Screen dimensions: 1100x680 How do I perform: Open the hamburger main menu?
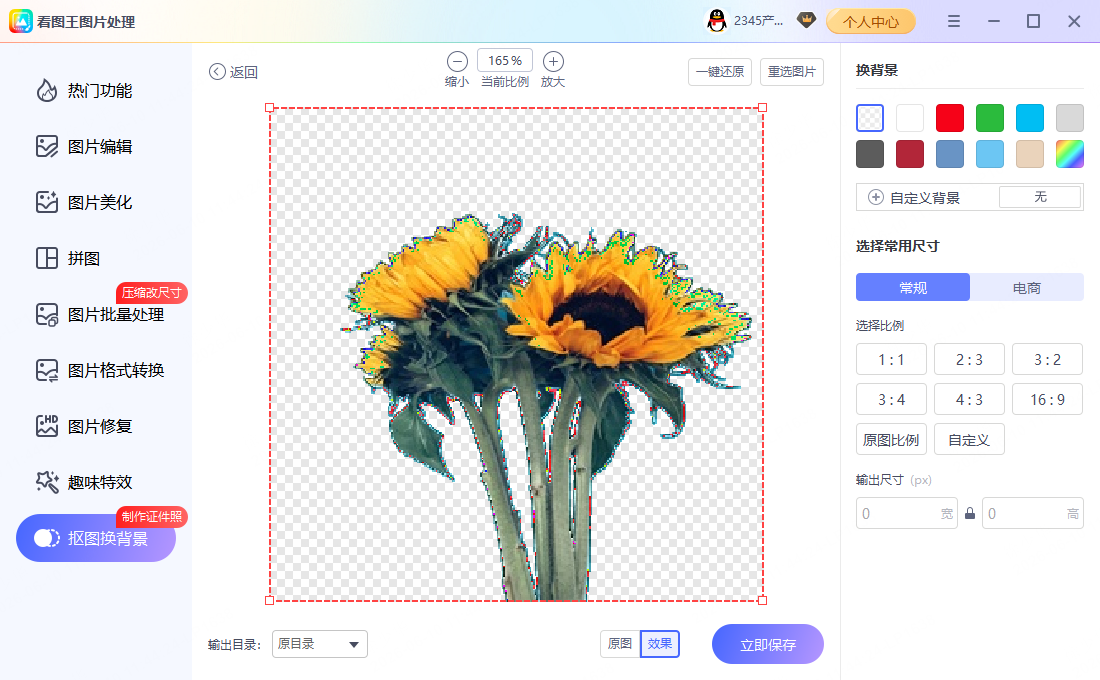(953, 21)
